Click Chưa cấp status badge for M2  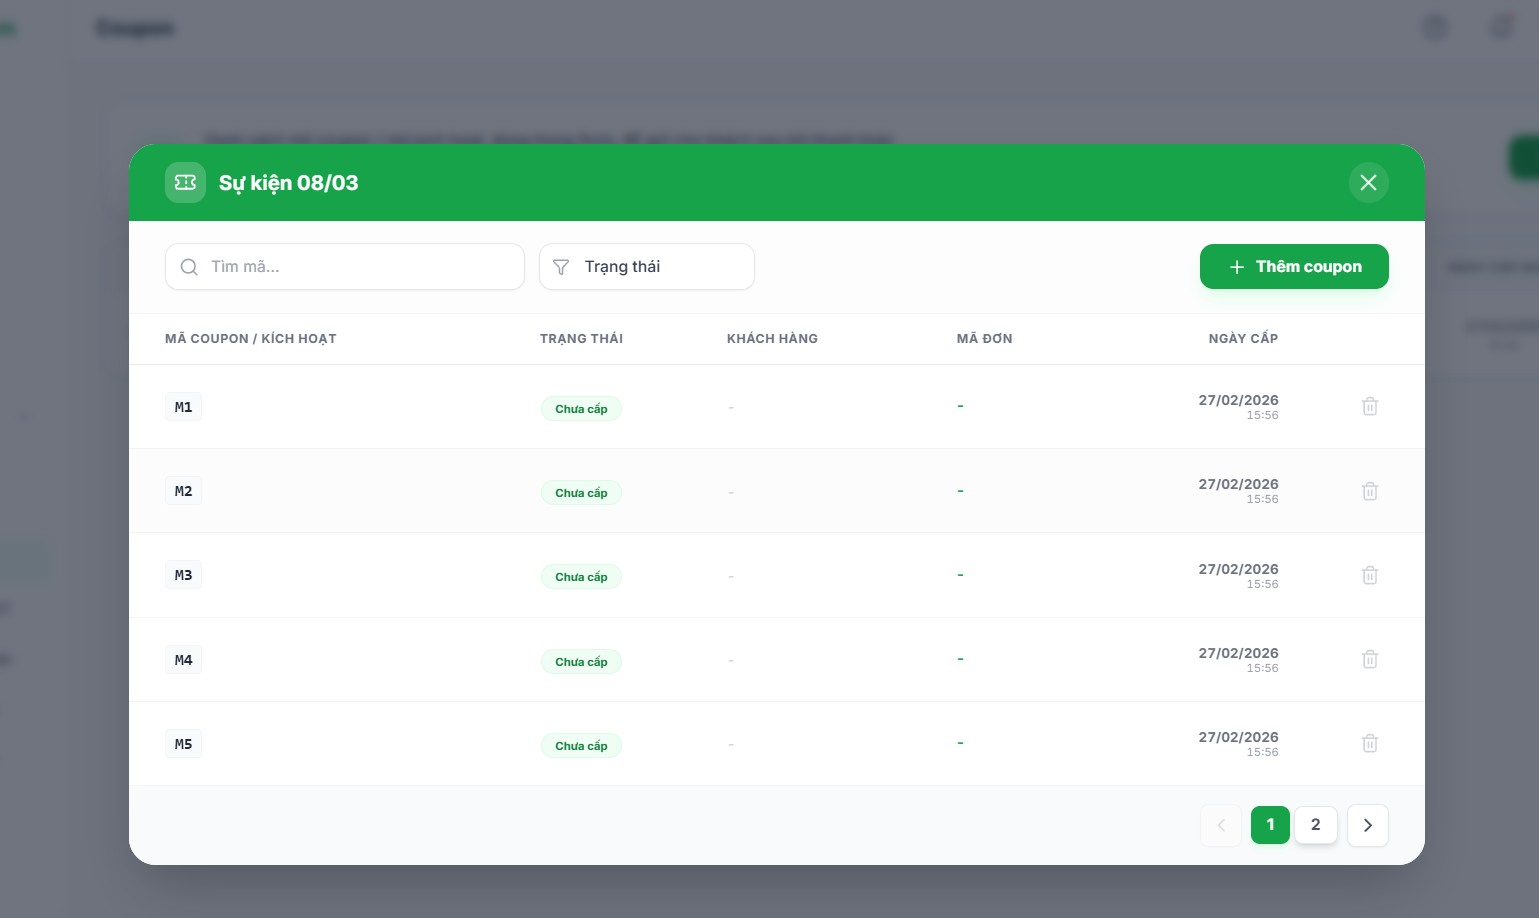pyautogui.click(x=581, y=493)
